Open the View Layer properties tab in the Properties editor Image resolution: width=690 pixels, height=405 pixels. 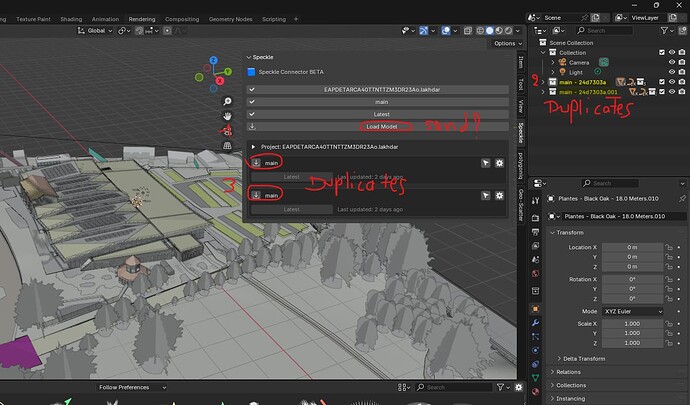tap(536, 246)
